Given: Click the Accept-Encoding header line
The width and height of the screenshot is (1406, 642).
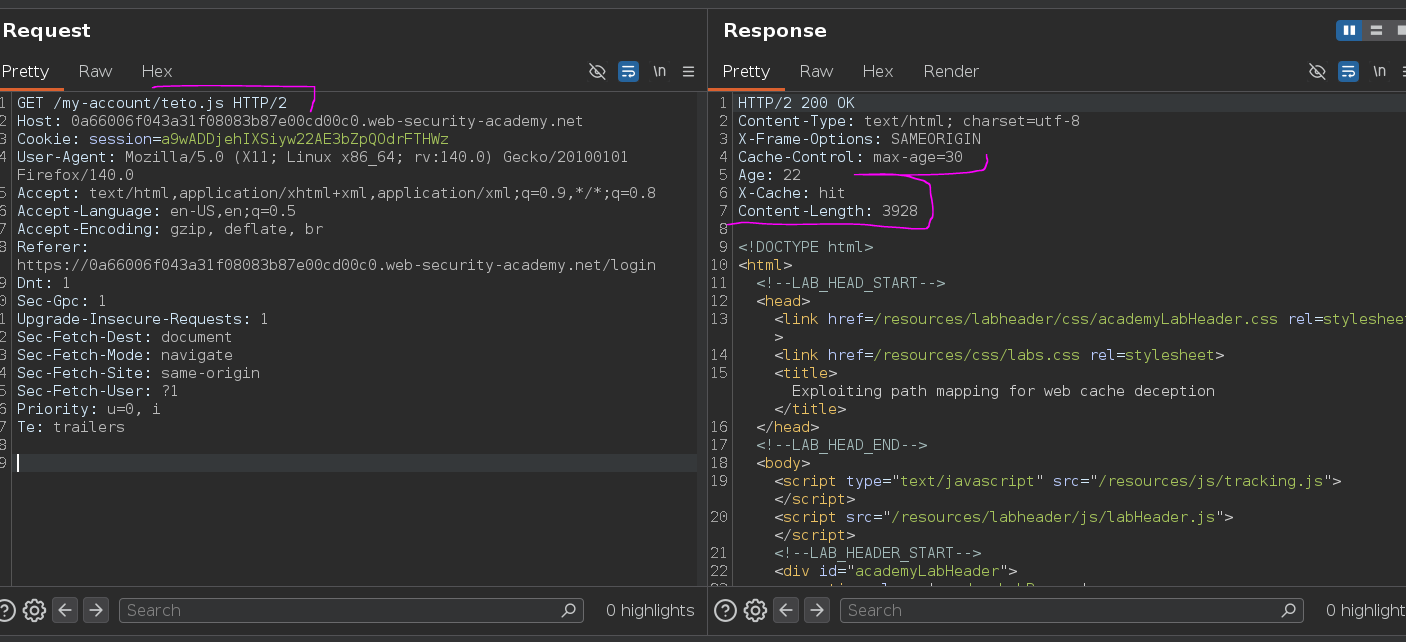Looking at the screenshot, I should [x=169, y=229].
